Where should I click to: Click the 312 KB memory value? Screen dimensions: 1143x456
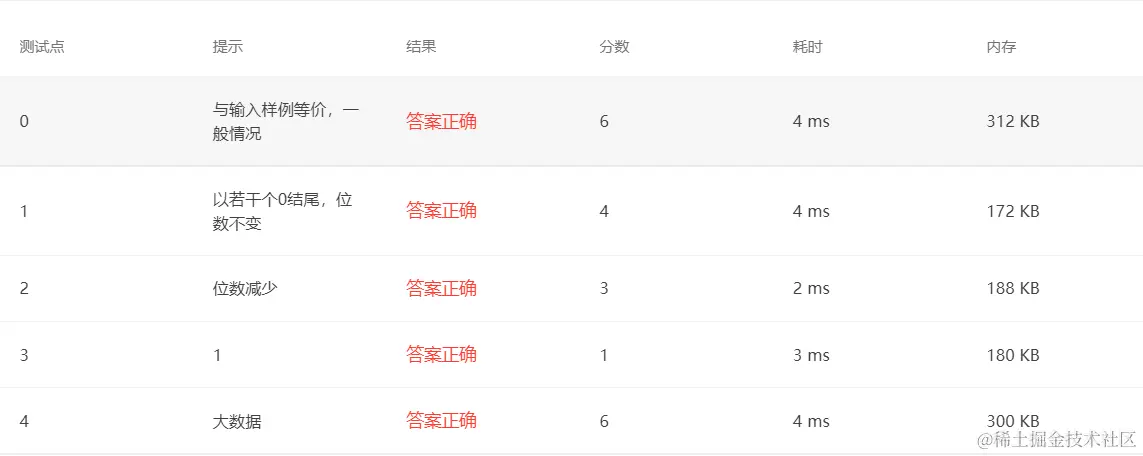[1013, 122]
